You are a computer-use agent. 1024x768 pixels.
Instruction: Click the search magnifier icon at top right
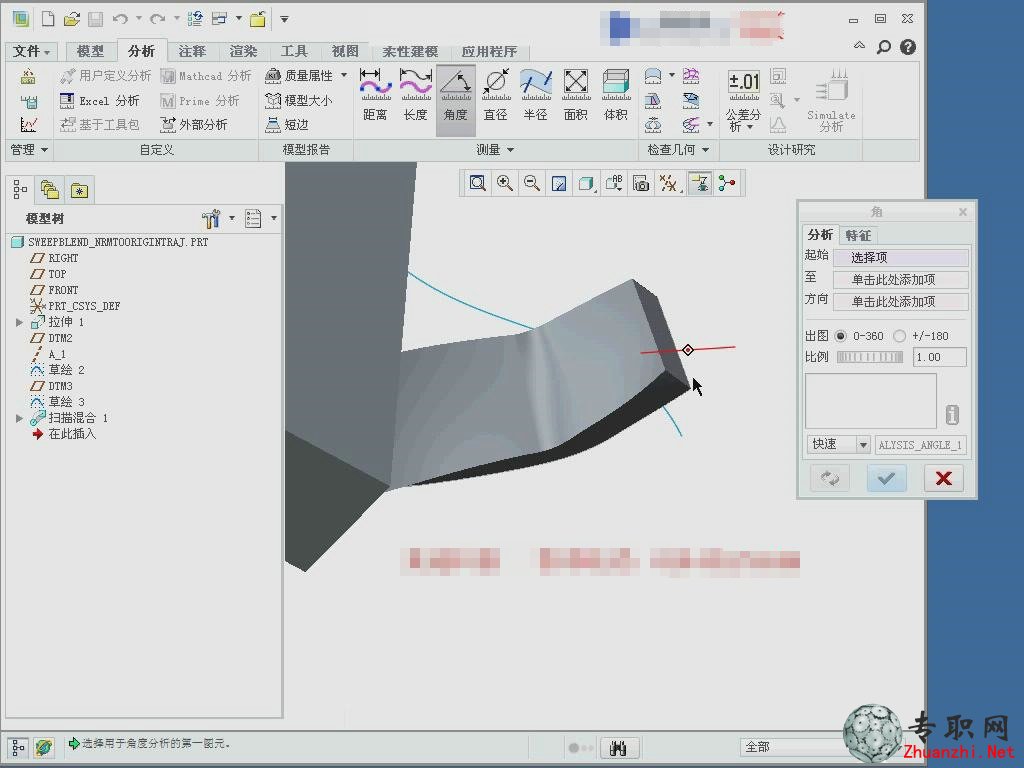pyautogui.click(x=884, y=47)
